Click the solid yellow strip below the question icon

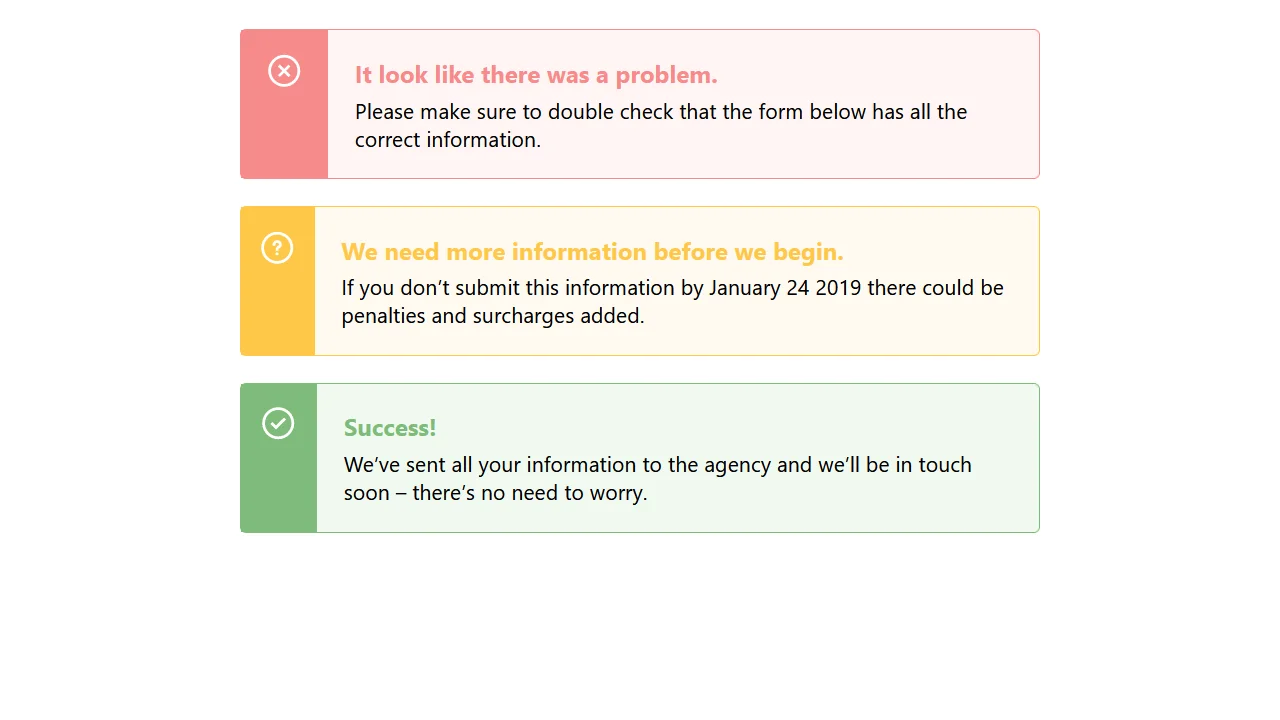tap(277, 312)
